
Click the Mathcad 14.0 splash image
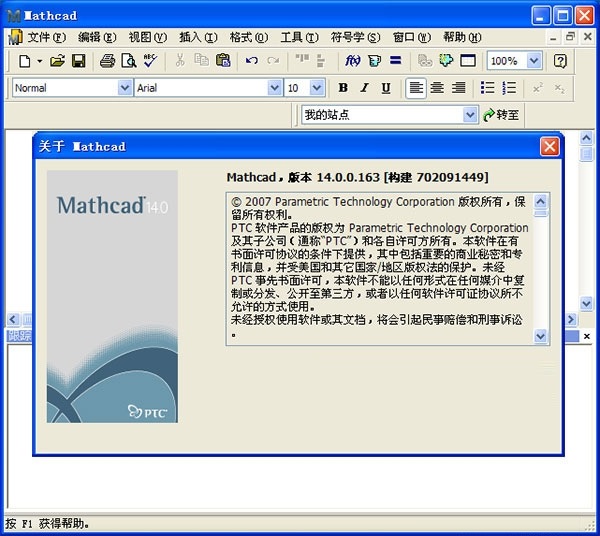point(112,297)
